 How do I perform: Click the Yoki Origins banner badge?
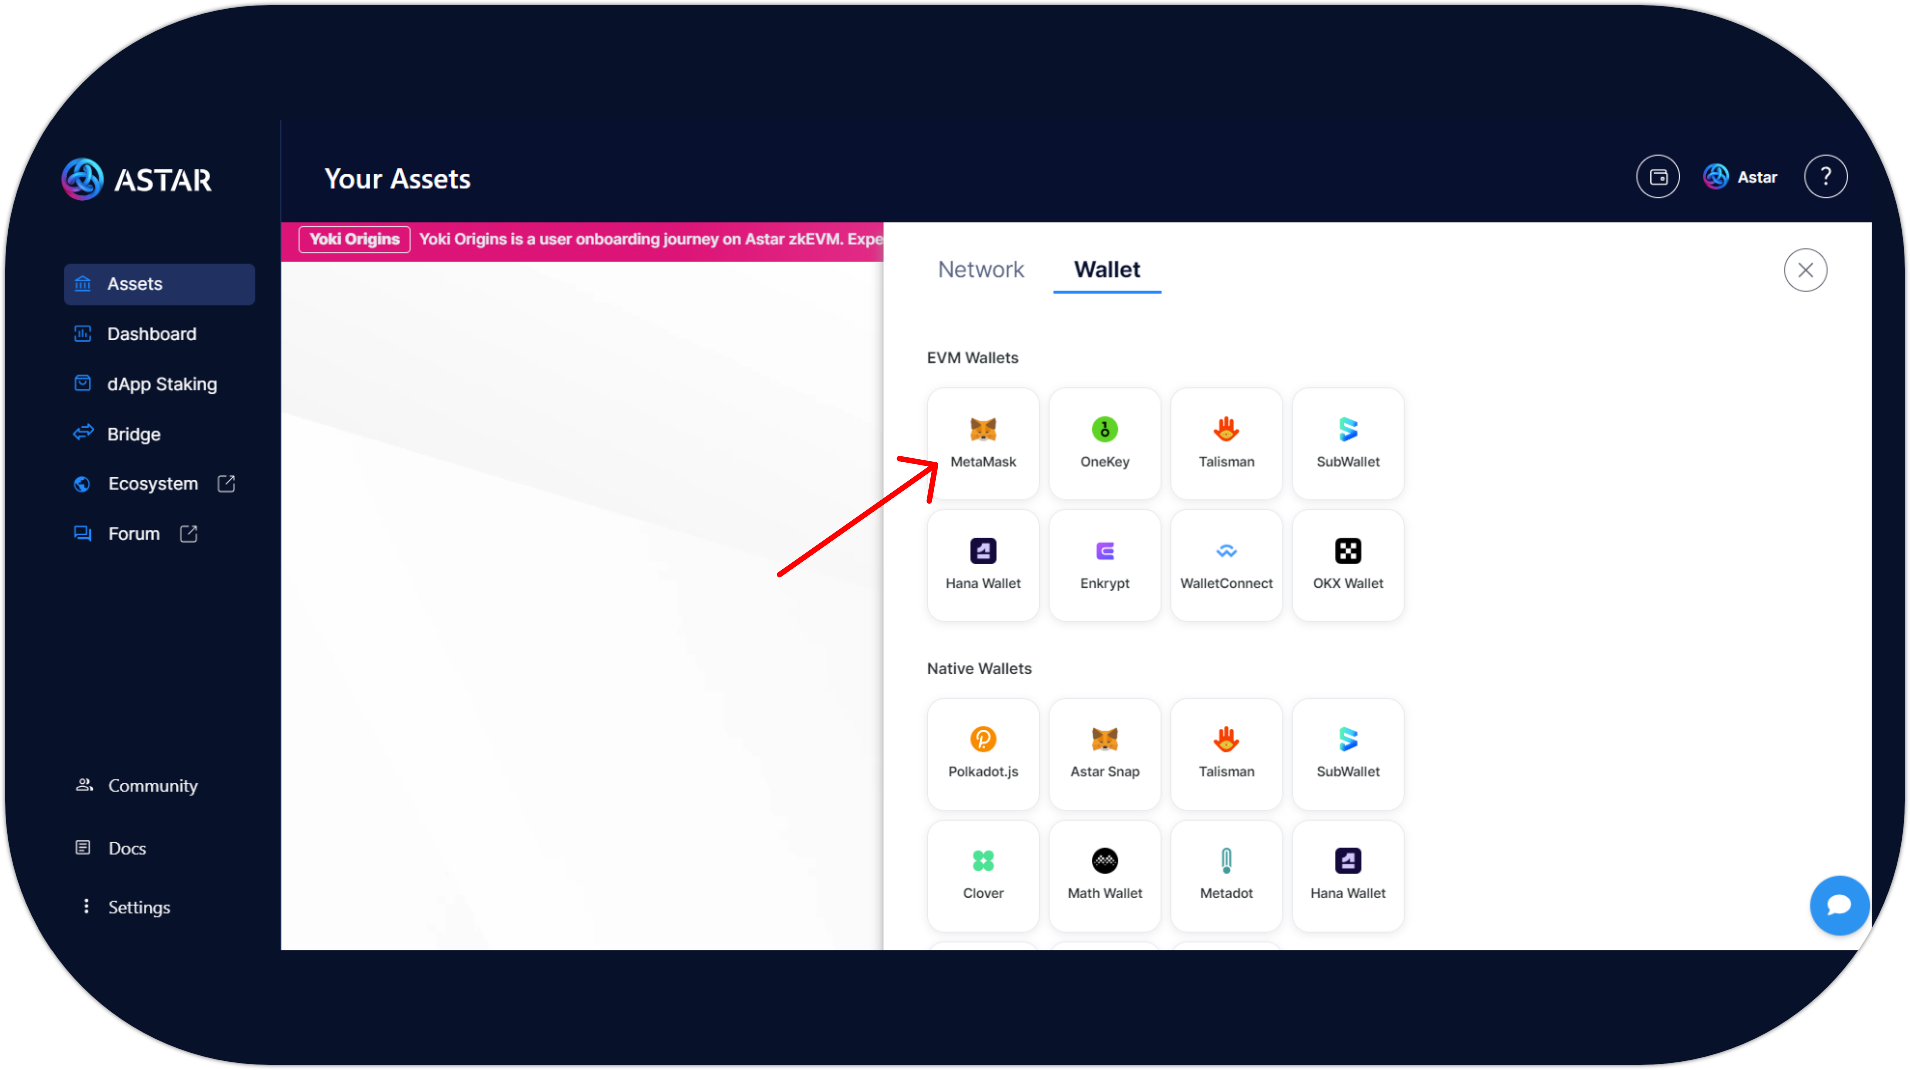pos(354,239)
